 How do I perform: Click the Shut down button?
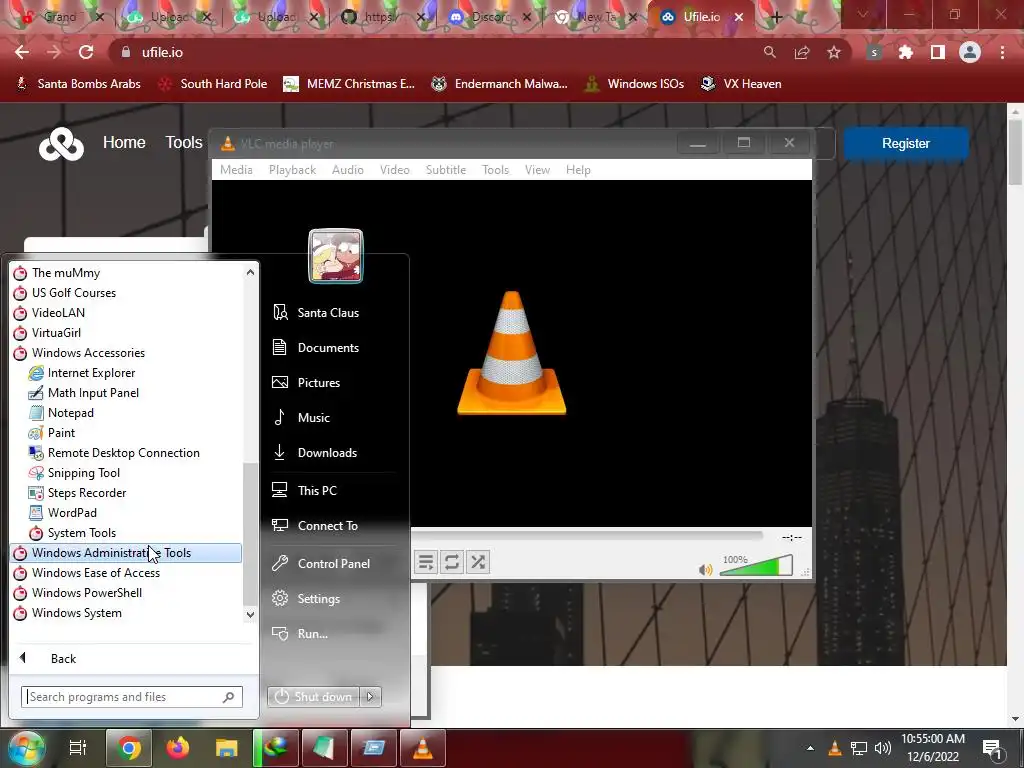(314, 697)
